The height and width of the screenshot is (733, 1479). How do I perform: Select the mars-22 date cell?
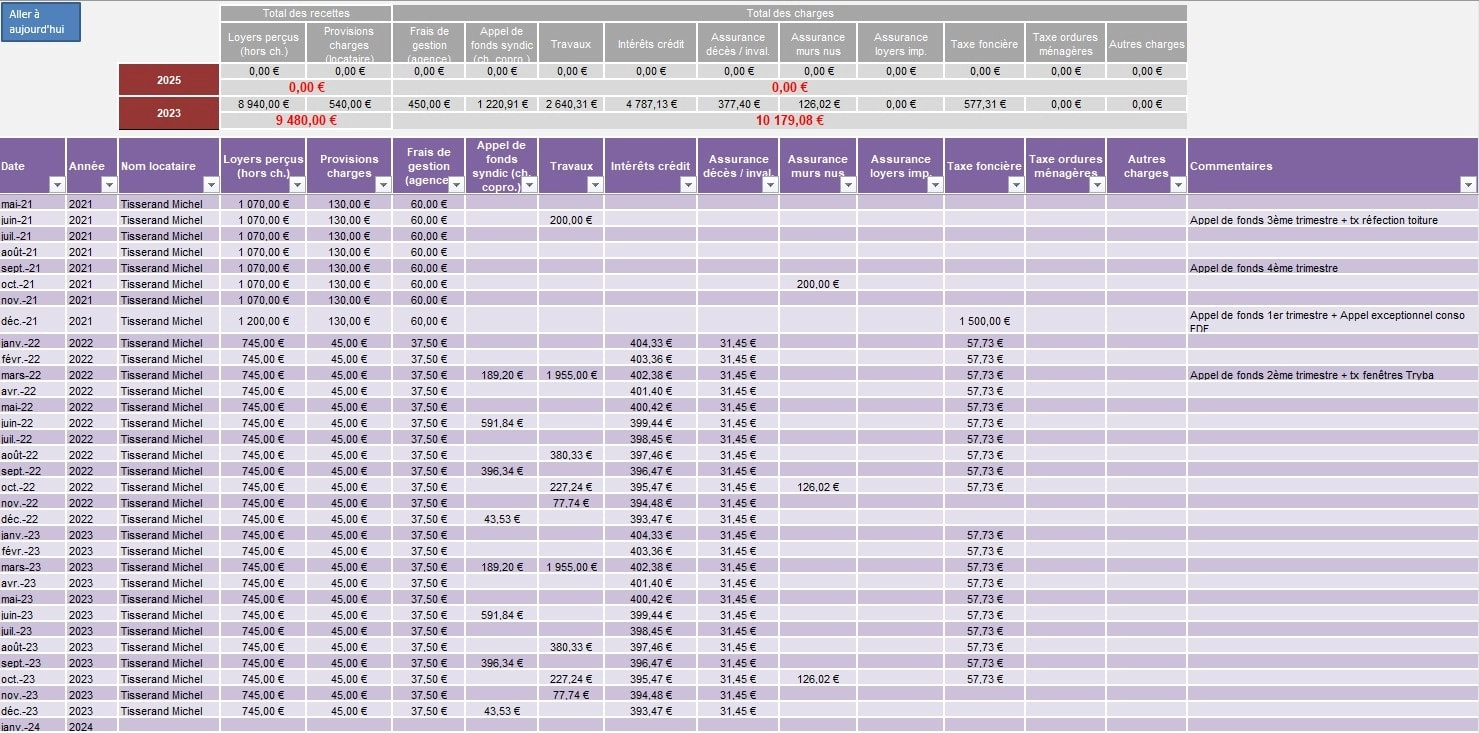[21, 375]
